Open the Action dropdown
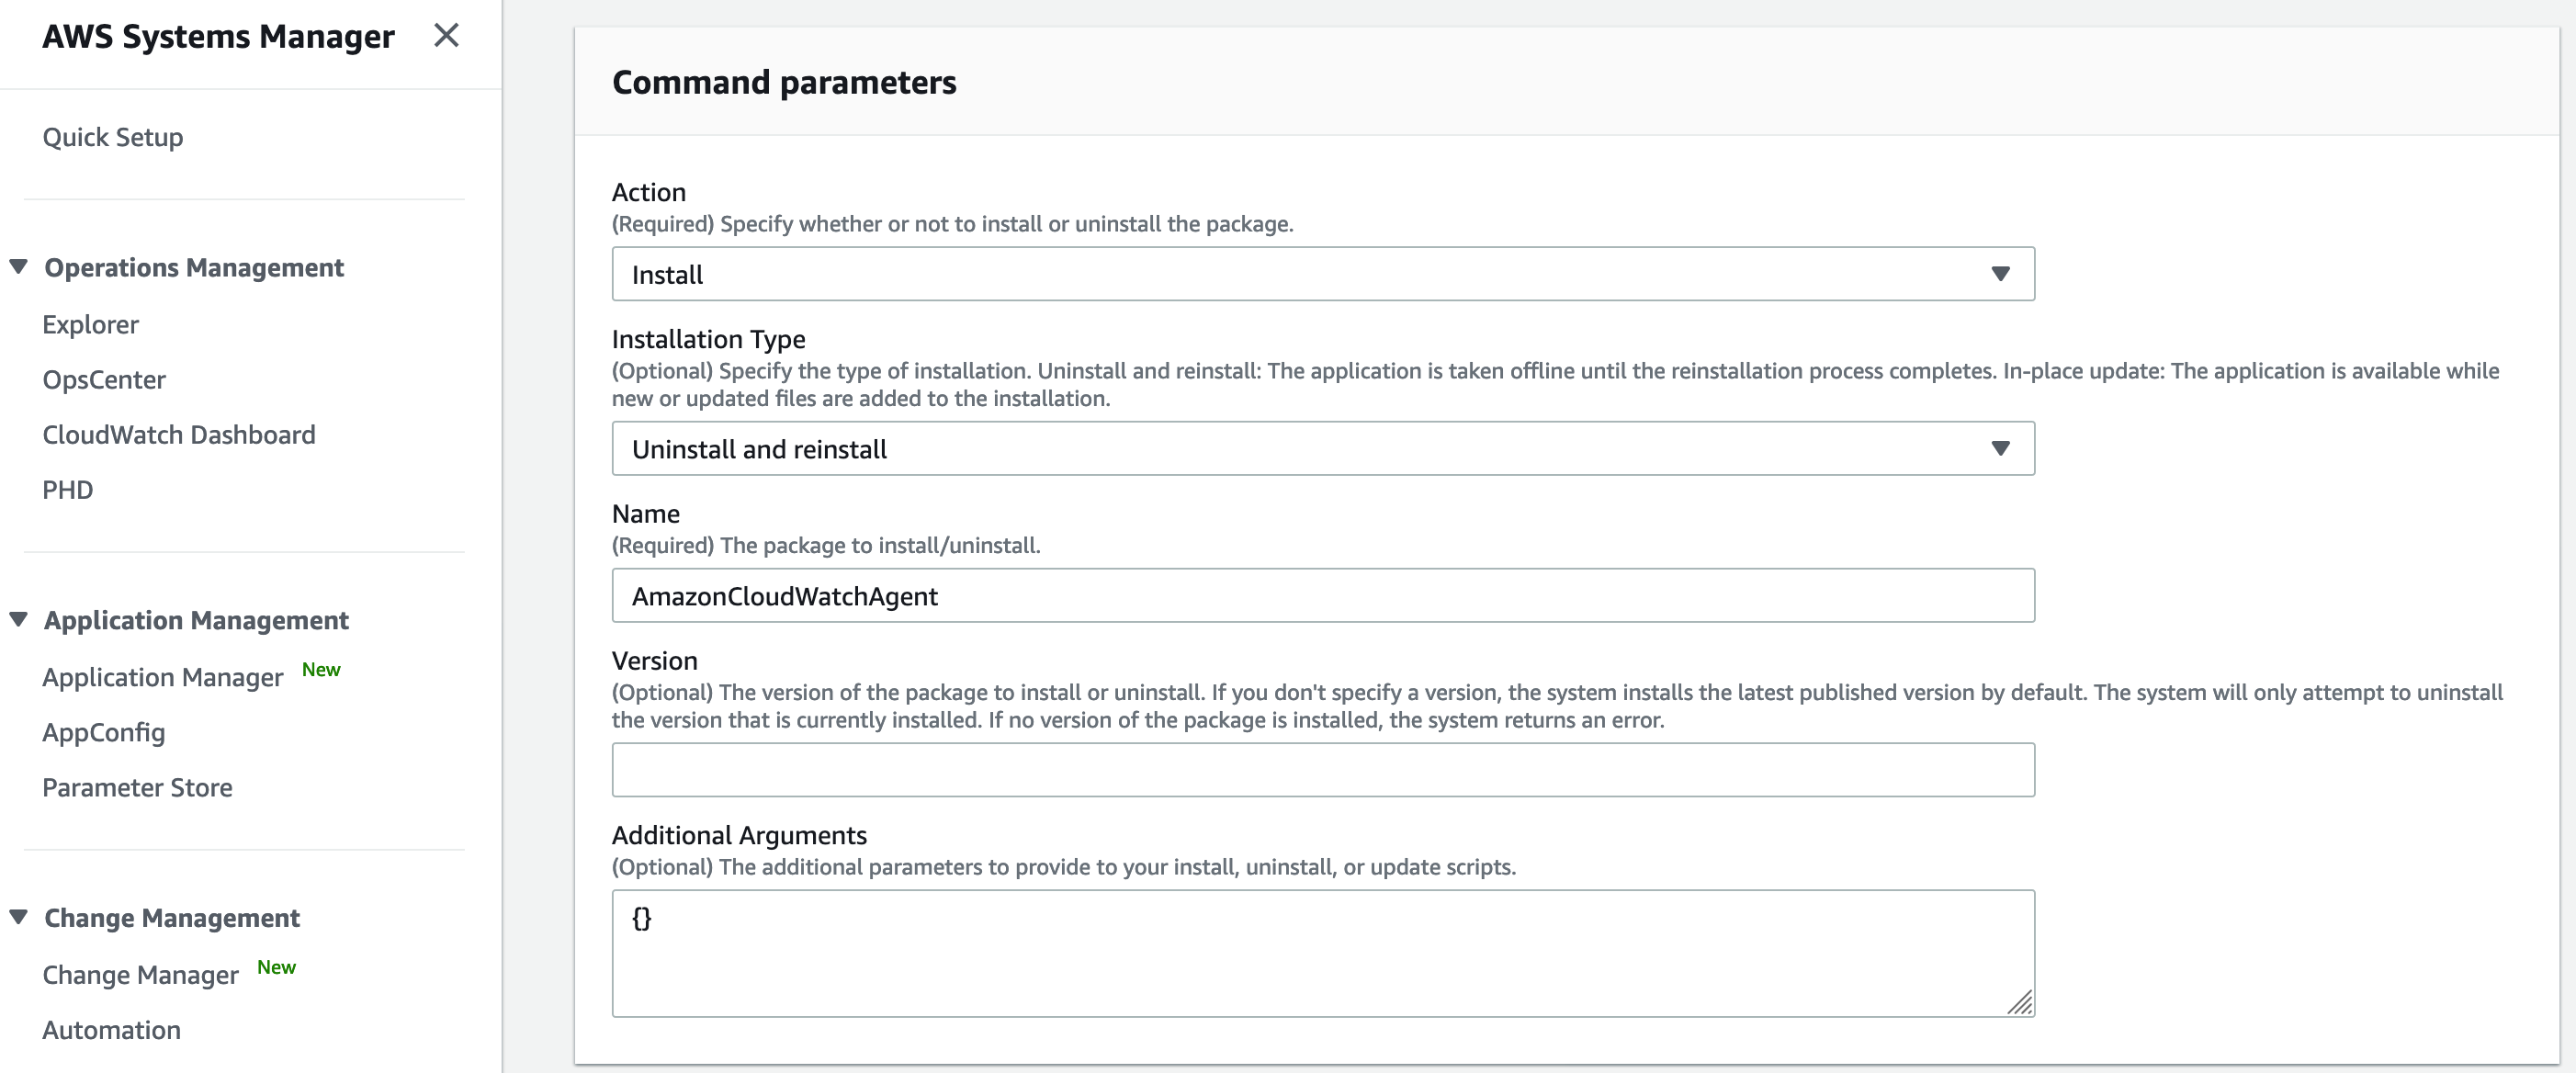This screenshot has height=1073, width=2576. 1322,274
